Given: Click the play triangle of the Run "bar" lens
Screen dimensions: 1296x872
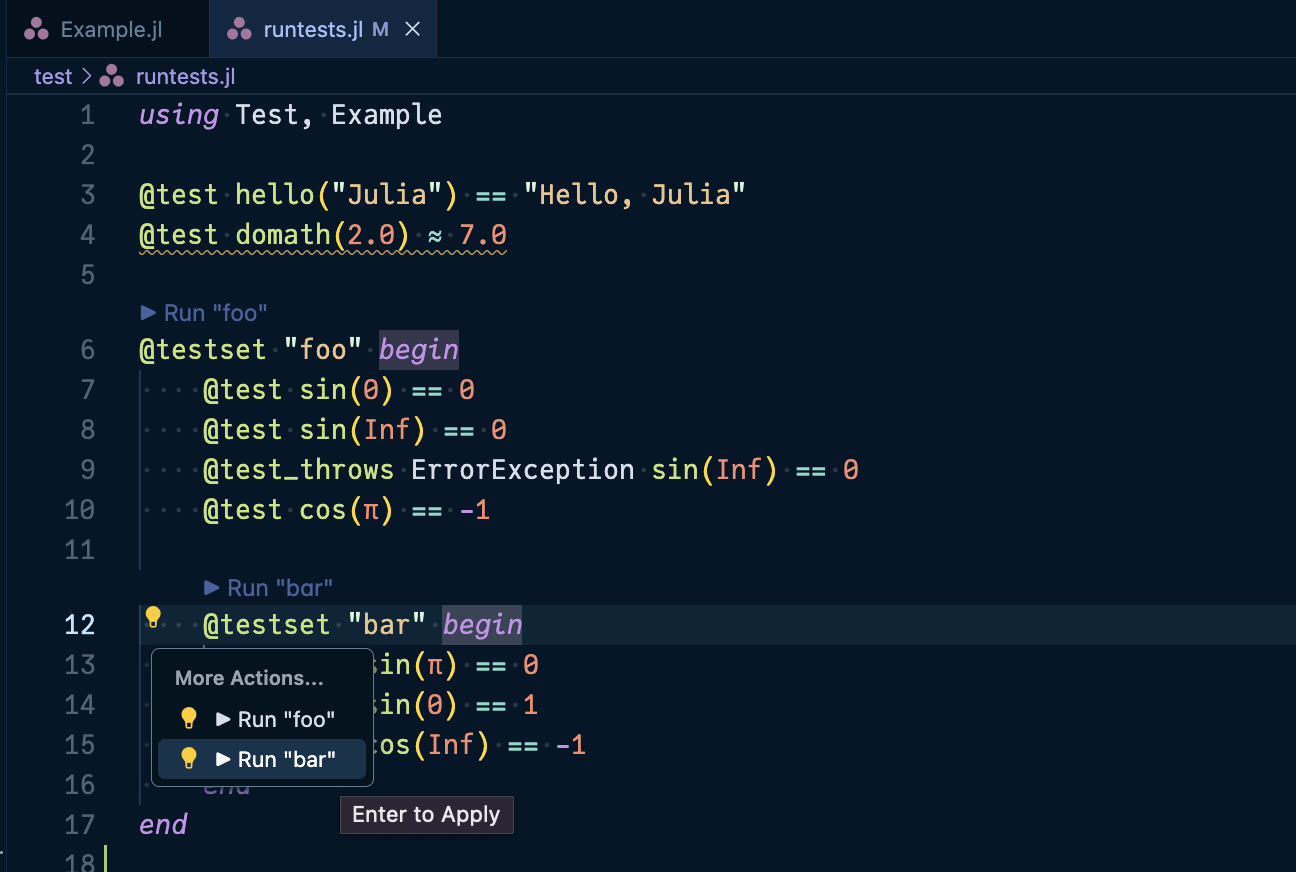Looking at the screenshot, I should click(211, 588).
